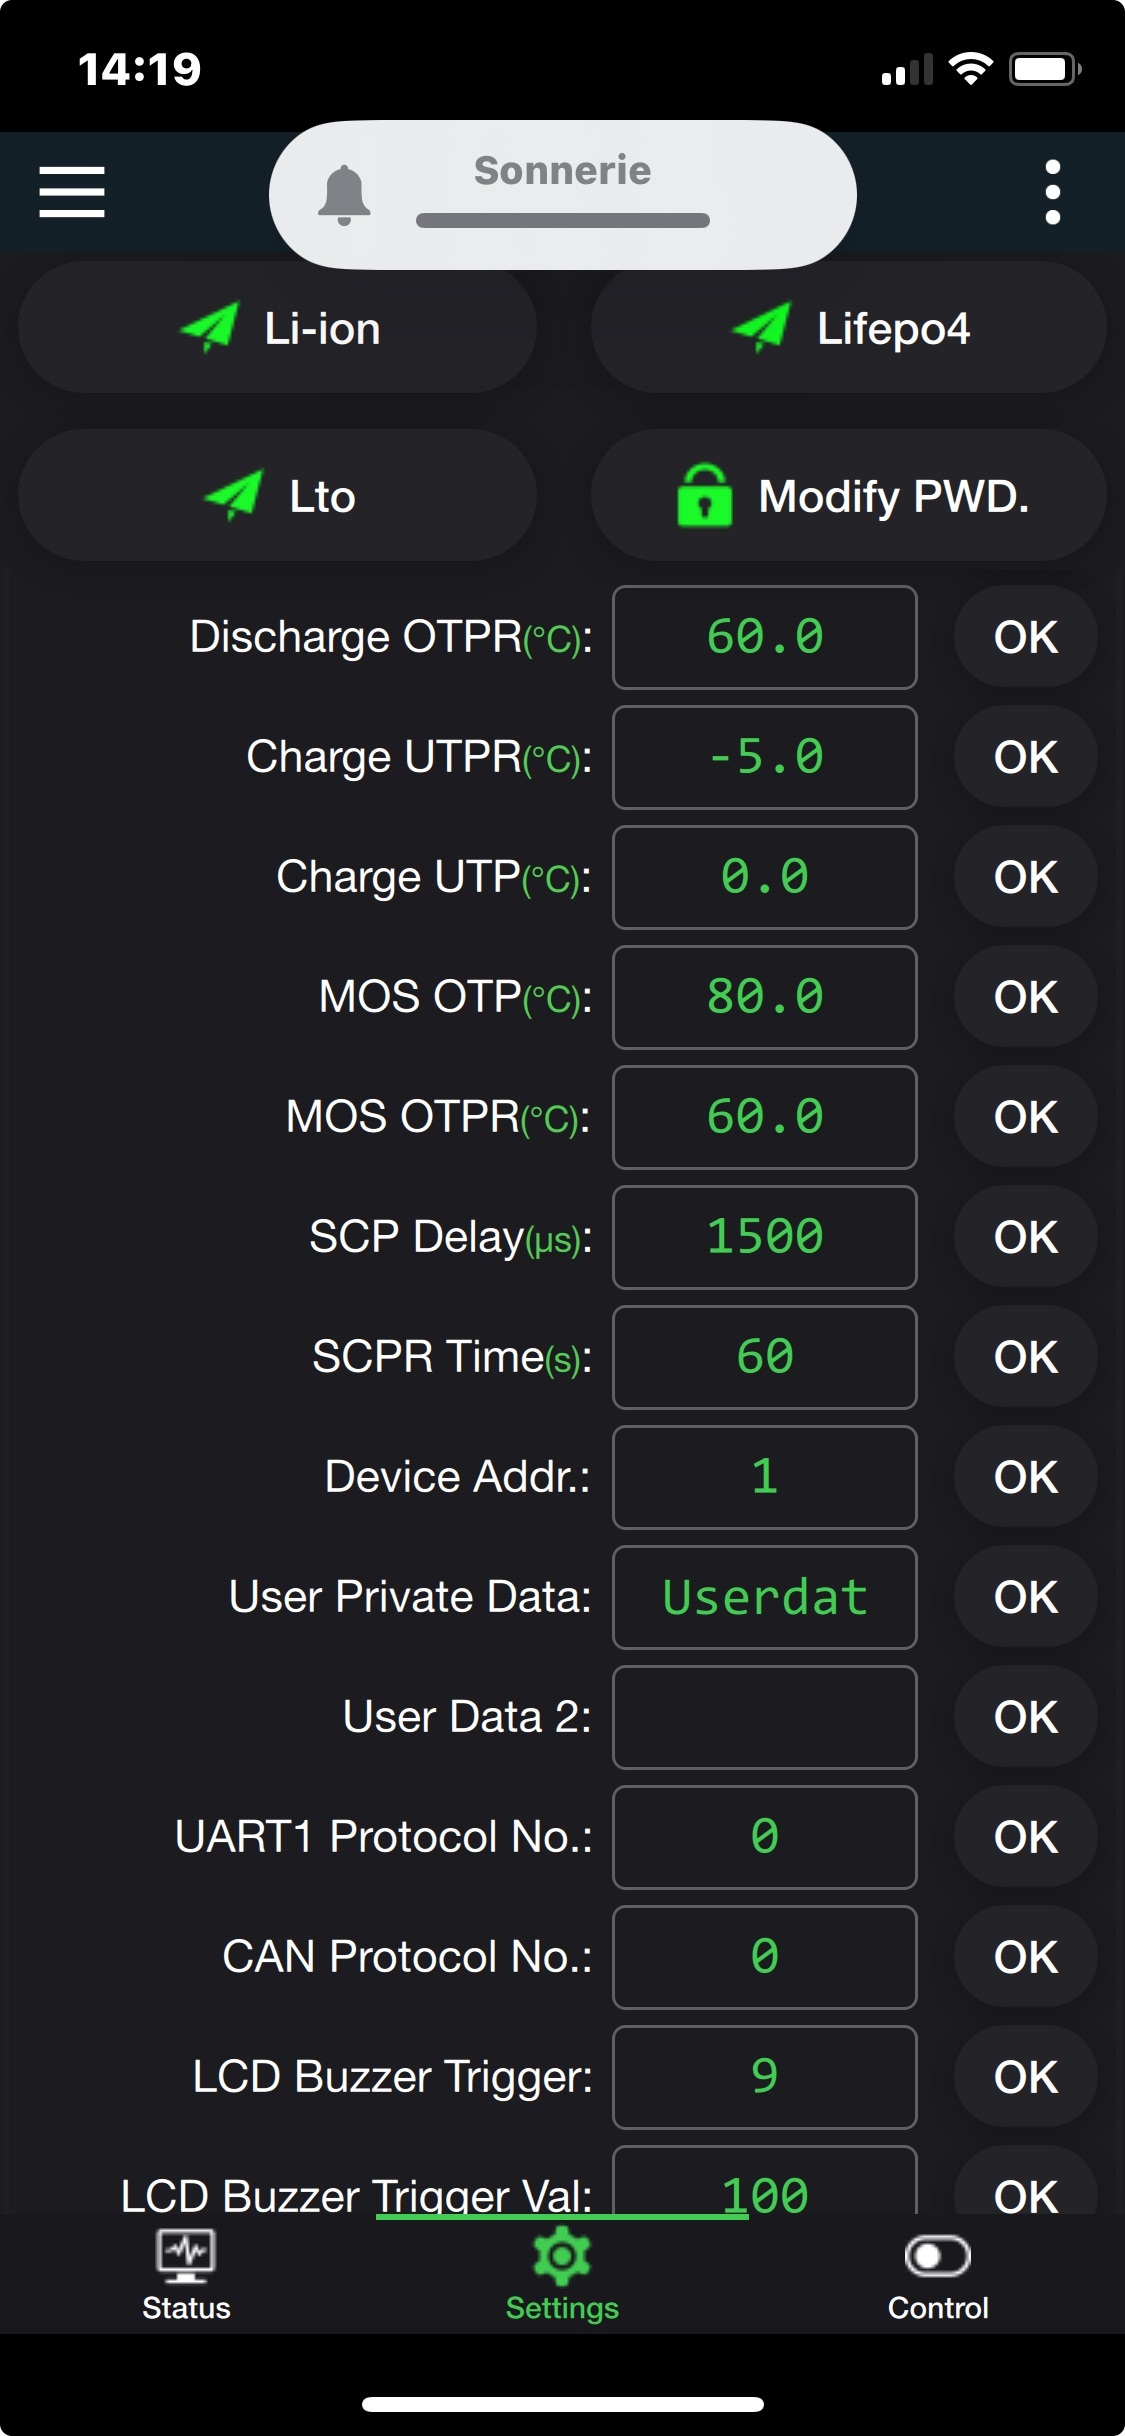Open the three-dot overflow menu
The height and width of the screenshot is (2436, 1125).
tap(1052, 192)
